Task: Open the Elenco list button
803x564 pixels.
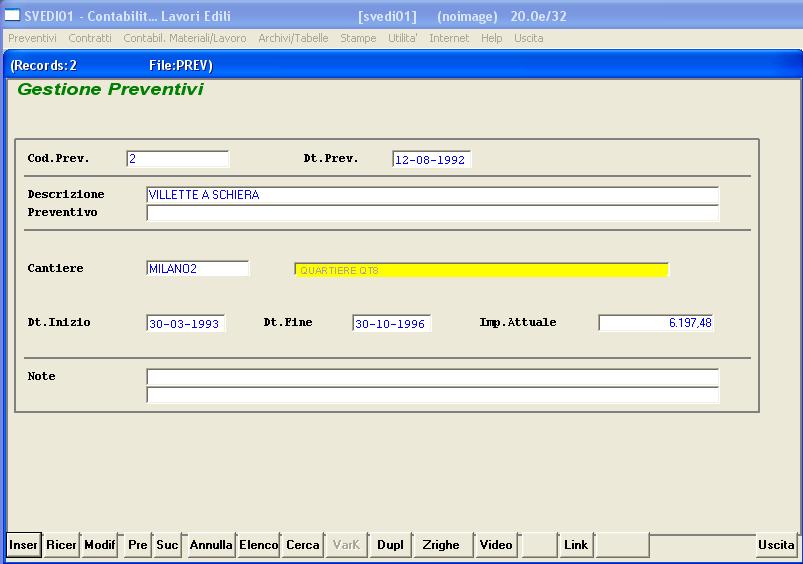Action: coord(259,545)
